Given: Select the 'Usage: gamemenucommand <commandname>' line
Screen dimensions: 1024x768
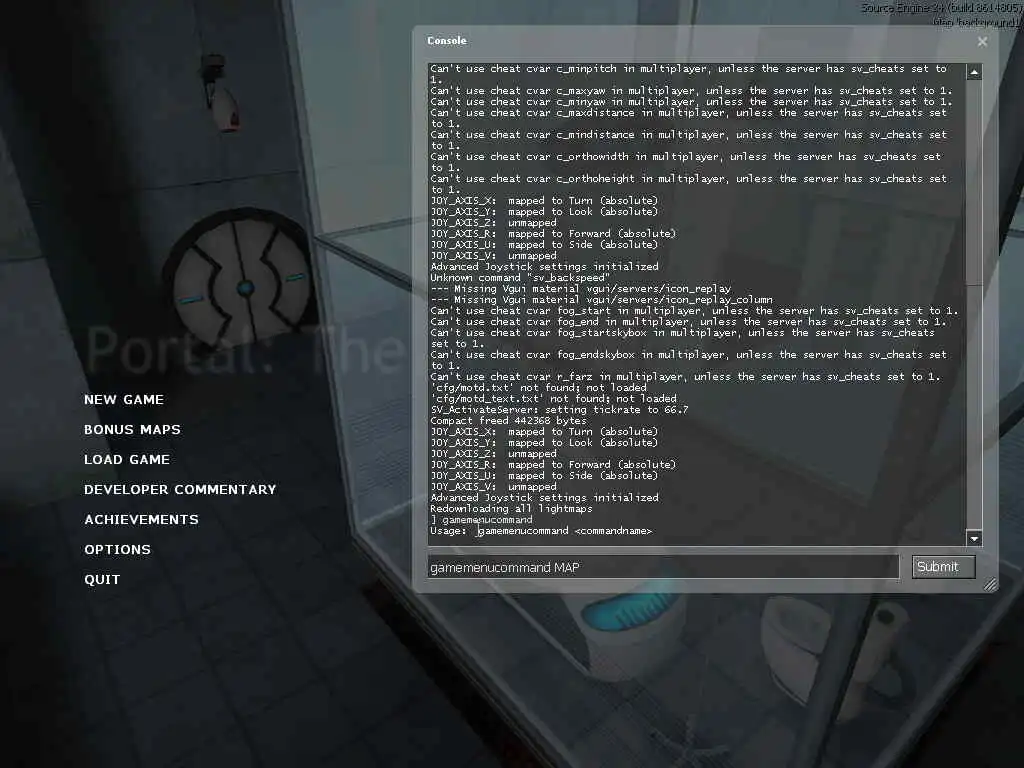Looking at the screenshot, I should click(x=541, y=530).
